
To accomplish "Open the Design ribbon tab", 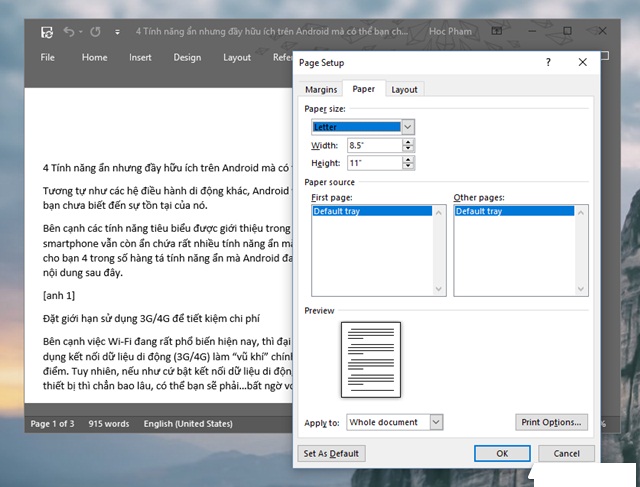I will tap(187, 57).
